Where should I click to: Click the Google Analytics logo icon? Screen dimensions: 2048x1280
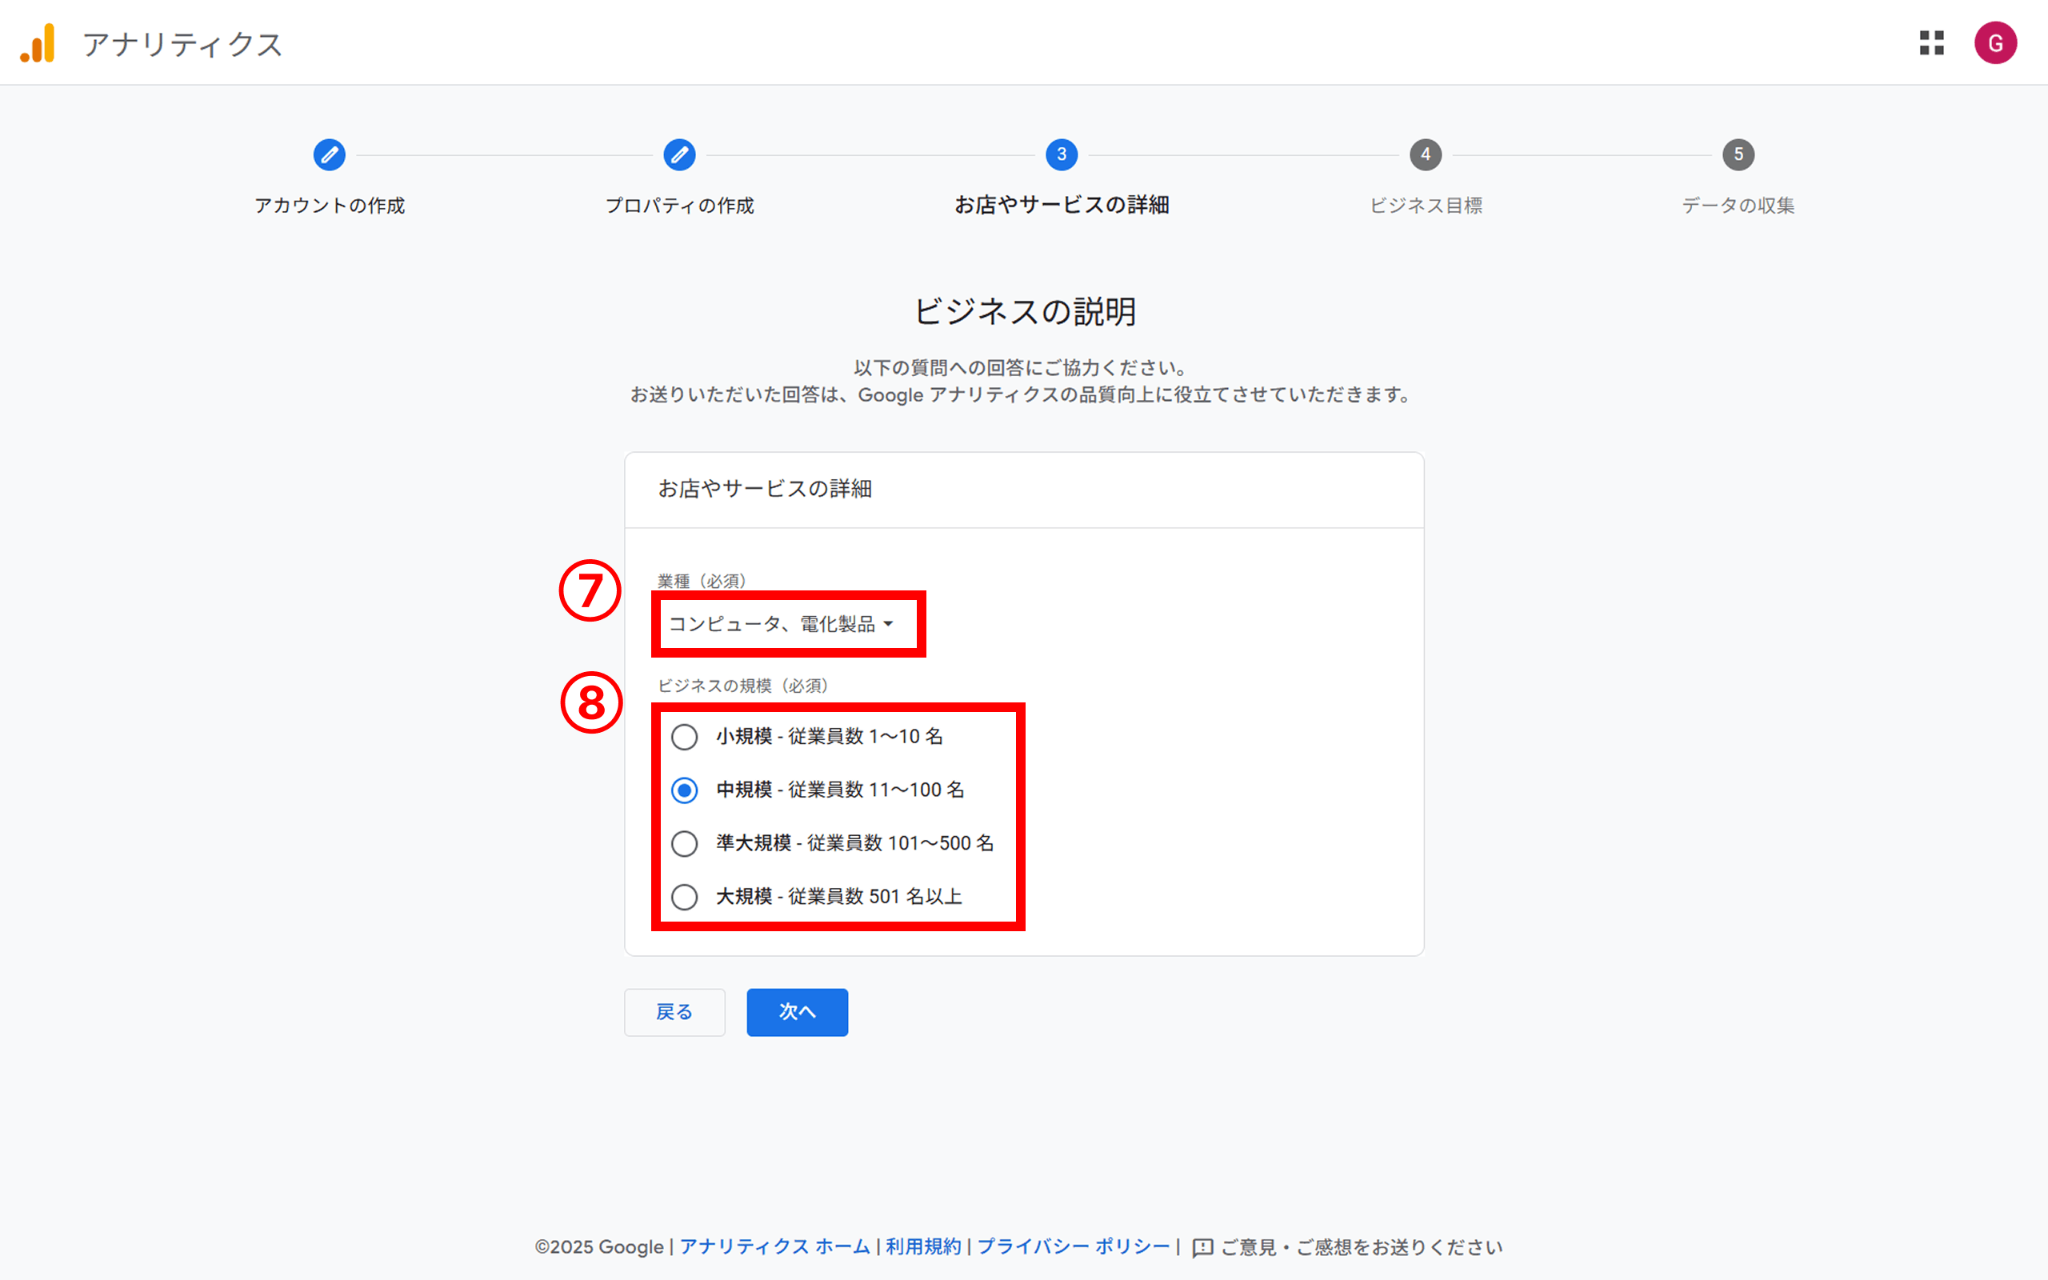pos(38,44)
